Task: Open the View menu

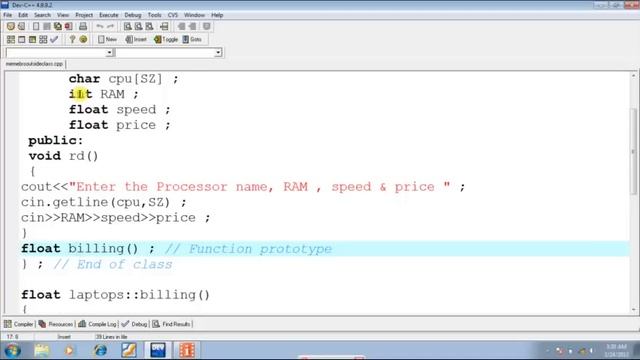Action: tap(63, 15)
